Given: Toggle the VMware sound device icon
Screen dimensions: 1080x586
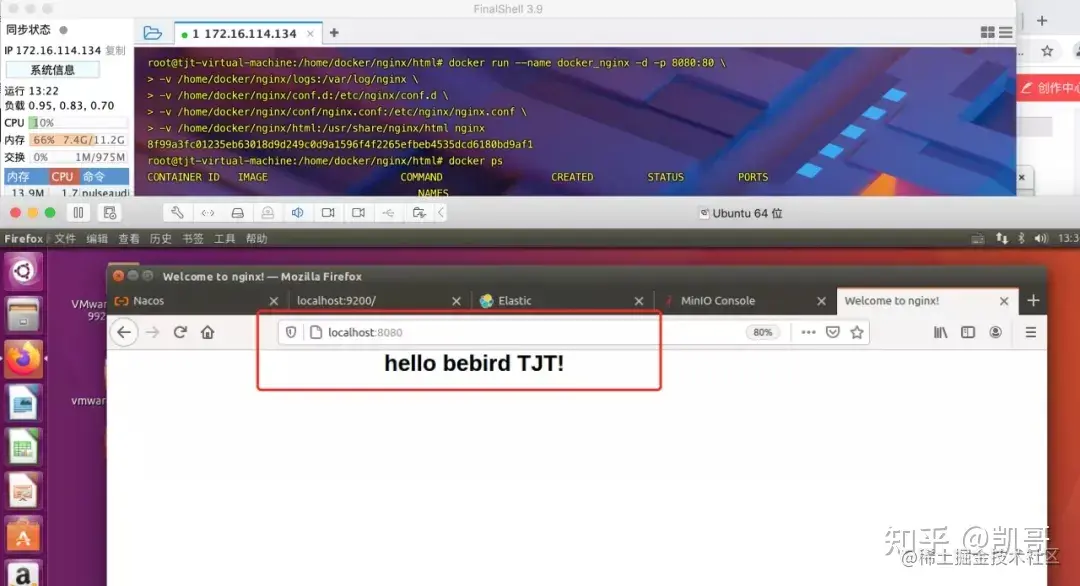Looking at the screenshot, I should (298, 213).
